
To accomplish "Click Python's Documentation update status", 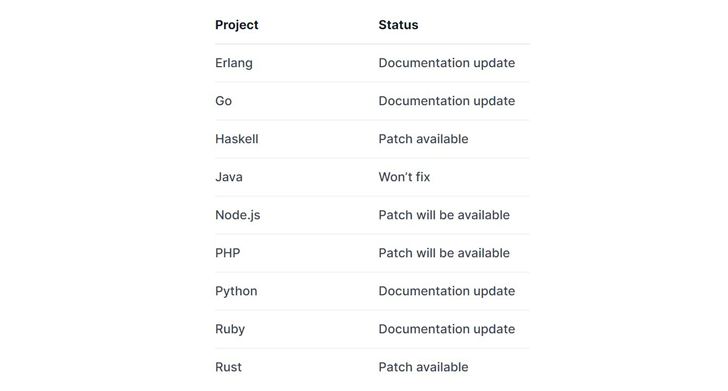I will tap(447, 291).
